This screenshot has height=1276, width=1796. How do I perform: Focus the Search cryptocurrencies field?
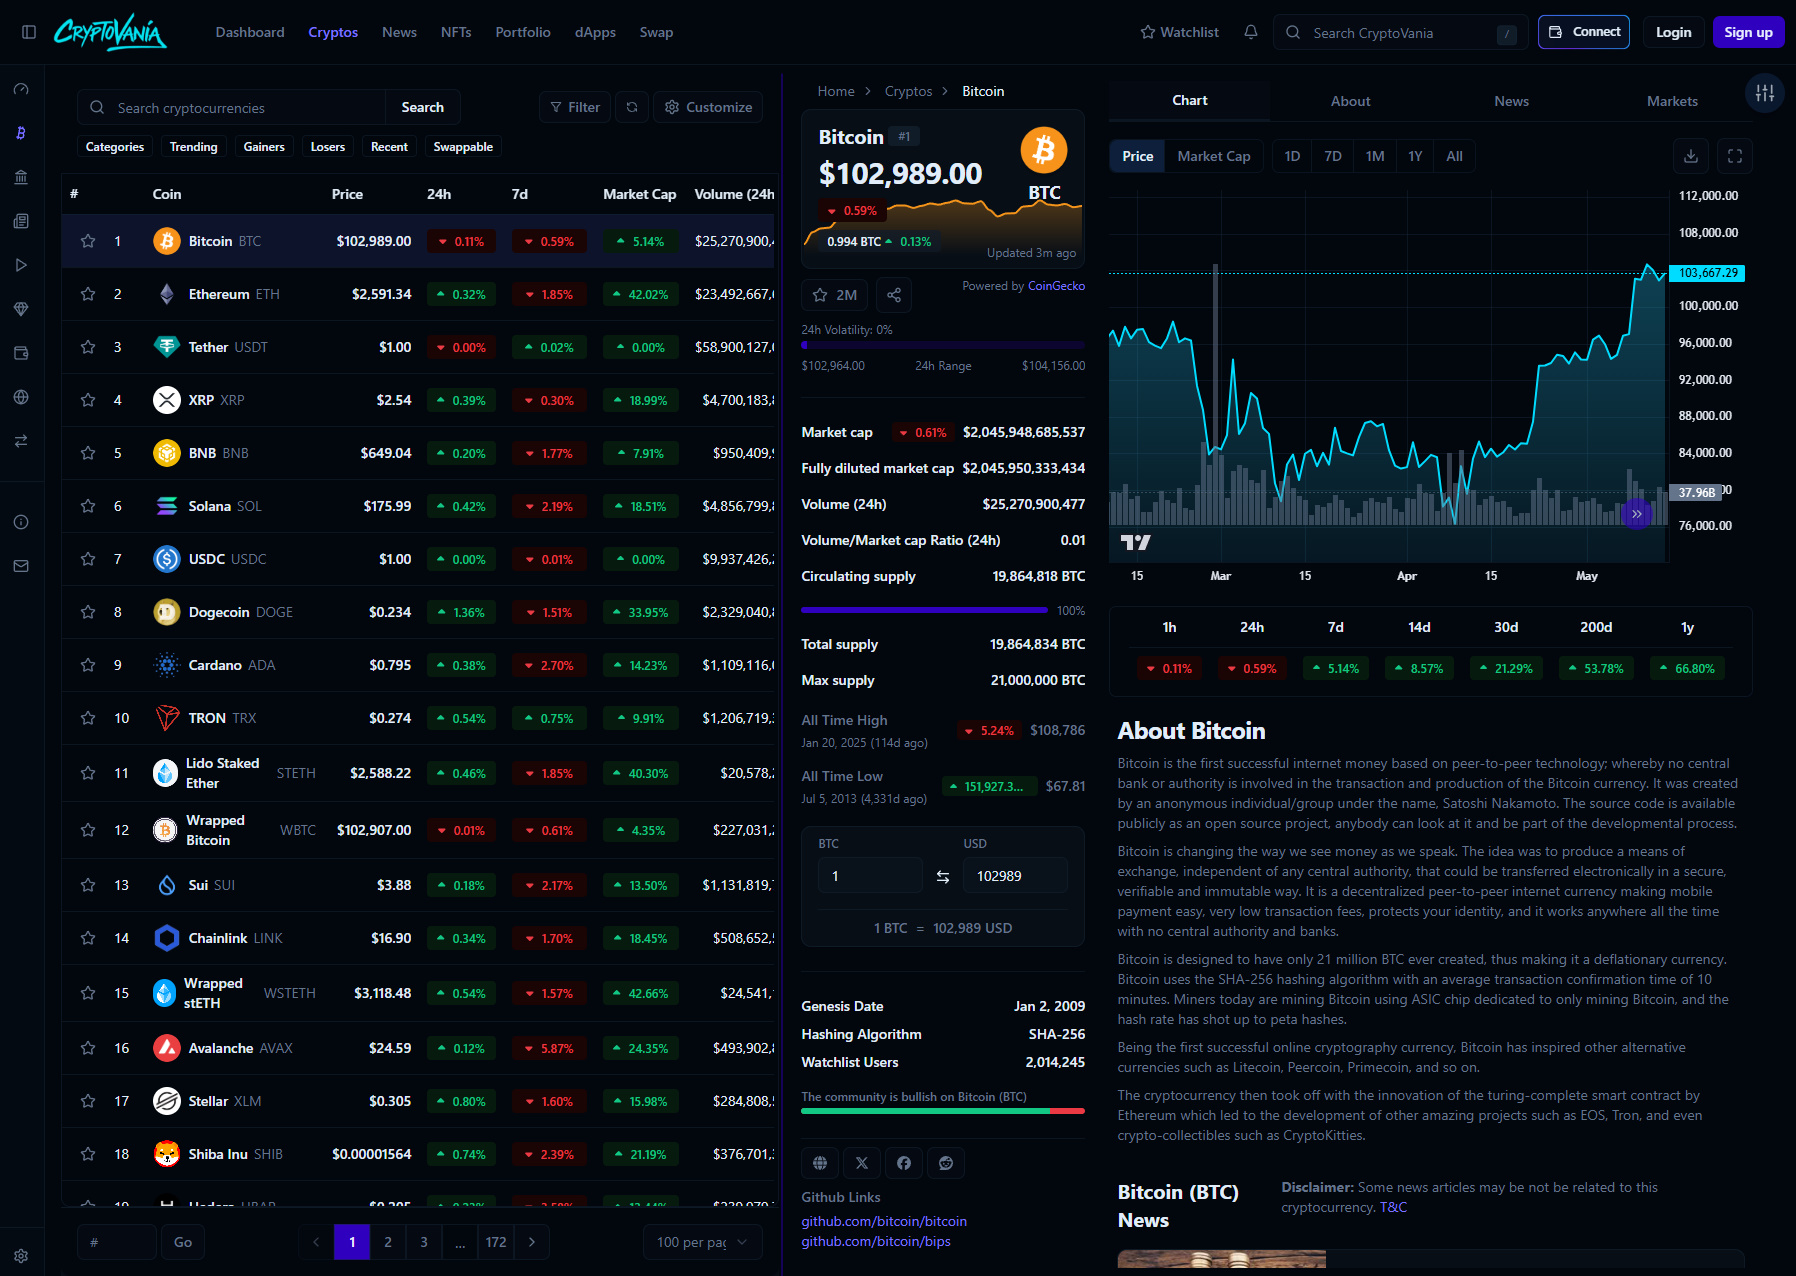232,107
